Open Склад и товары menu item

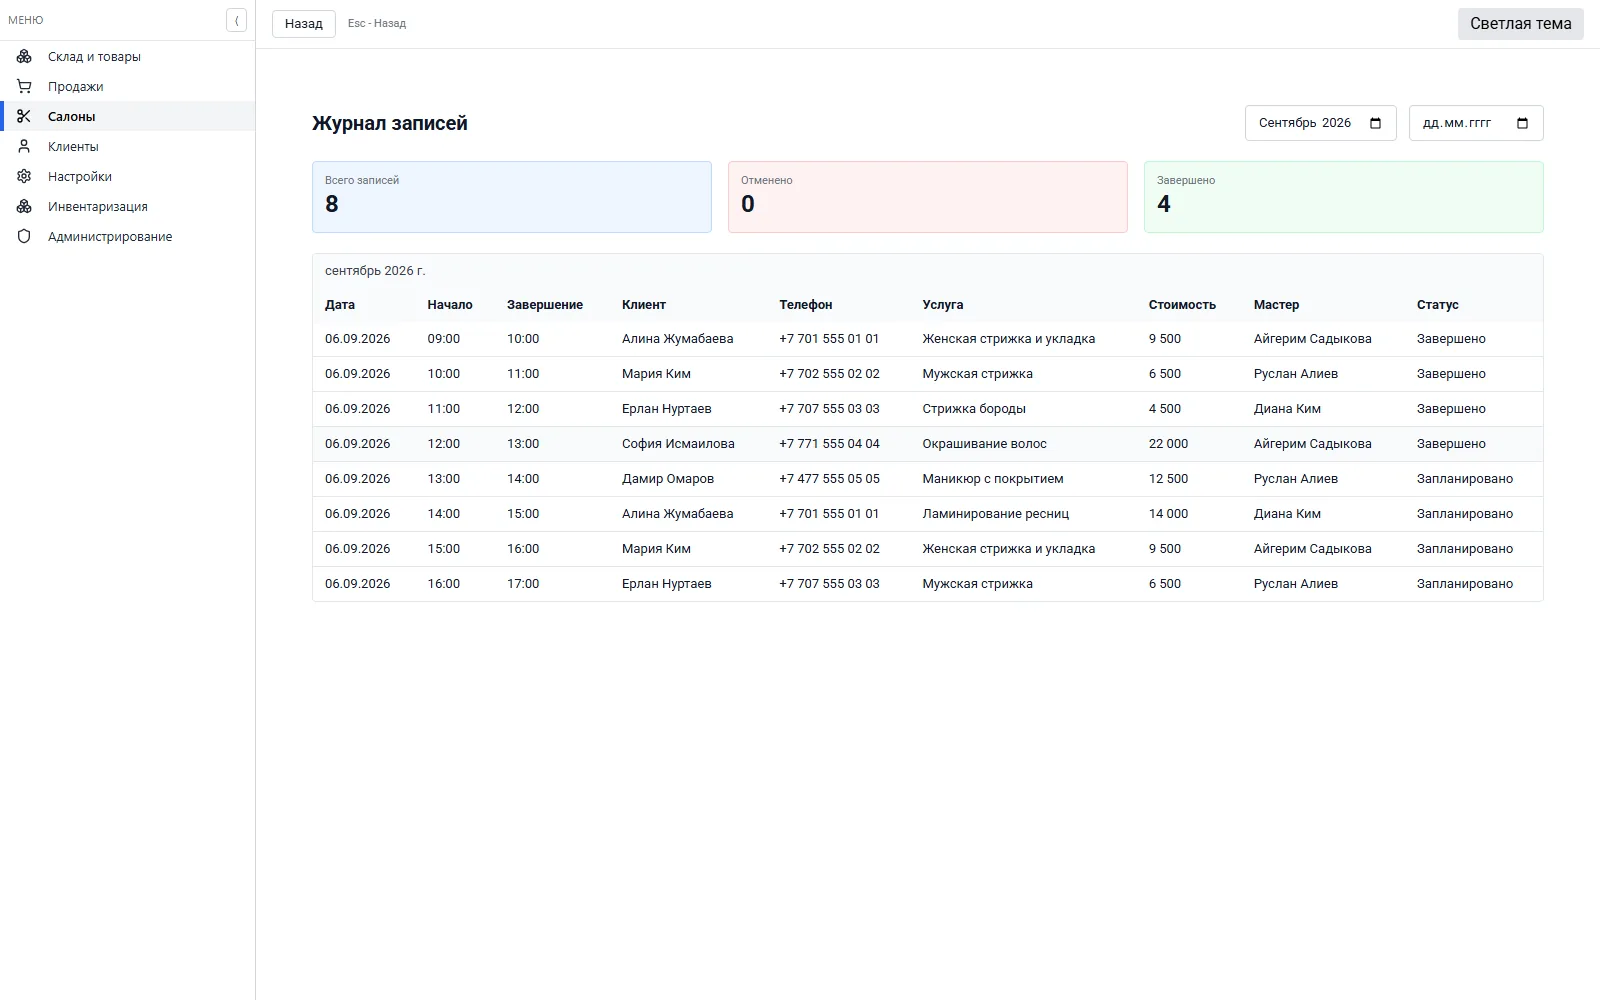click(x=128, y=56)
